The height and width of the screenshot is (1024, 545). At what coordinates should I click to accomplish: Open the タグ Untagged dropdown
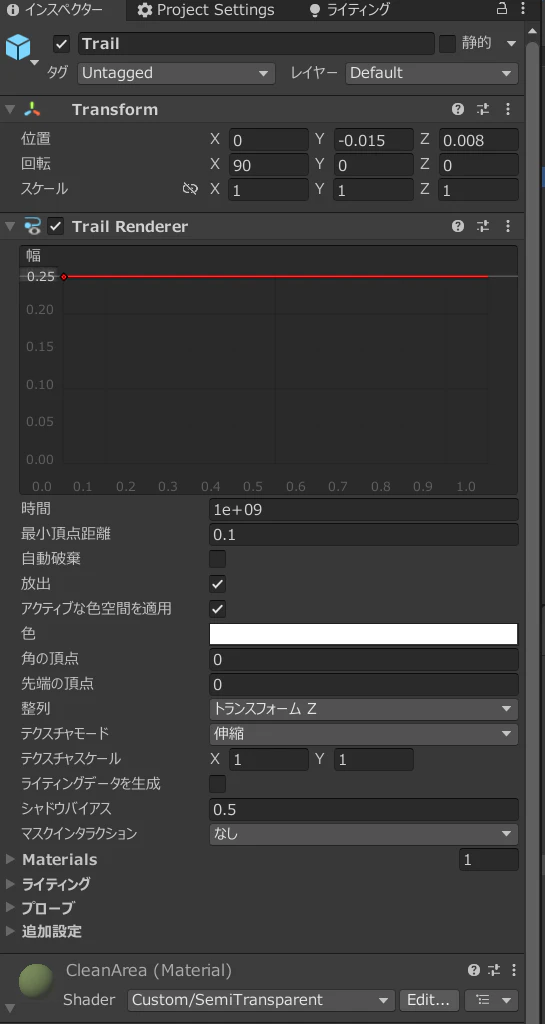pos(176,73)
